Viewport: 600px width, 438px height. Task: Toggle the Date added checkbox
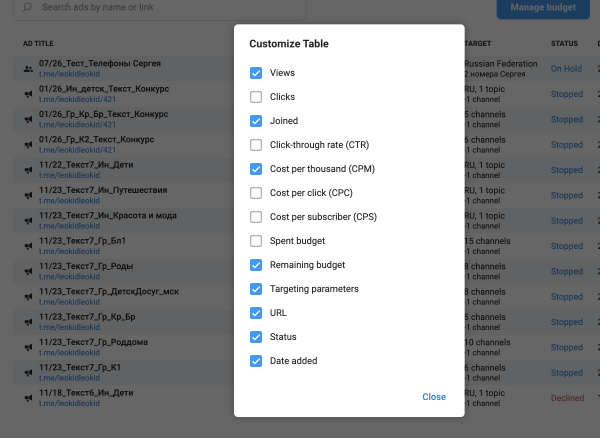tap(256, 361)
